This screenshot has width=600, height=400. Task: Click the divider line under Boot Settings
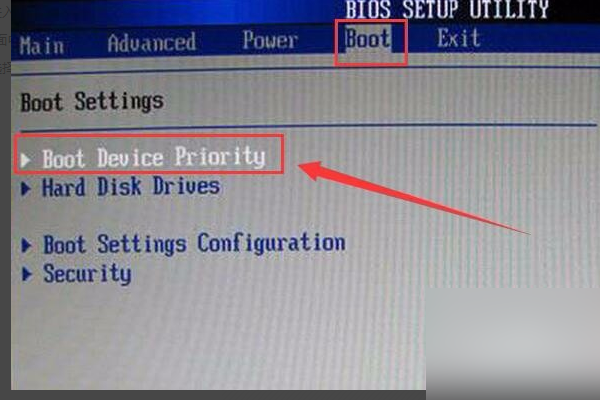(x=308, y=127)
